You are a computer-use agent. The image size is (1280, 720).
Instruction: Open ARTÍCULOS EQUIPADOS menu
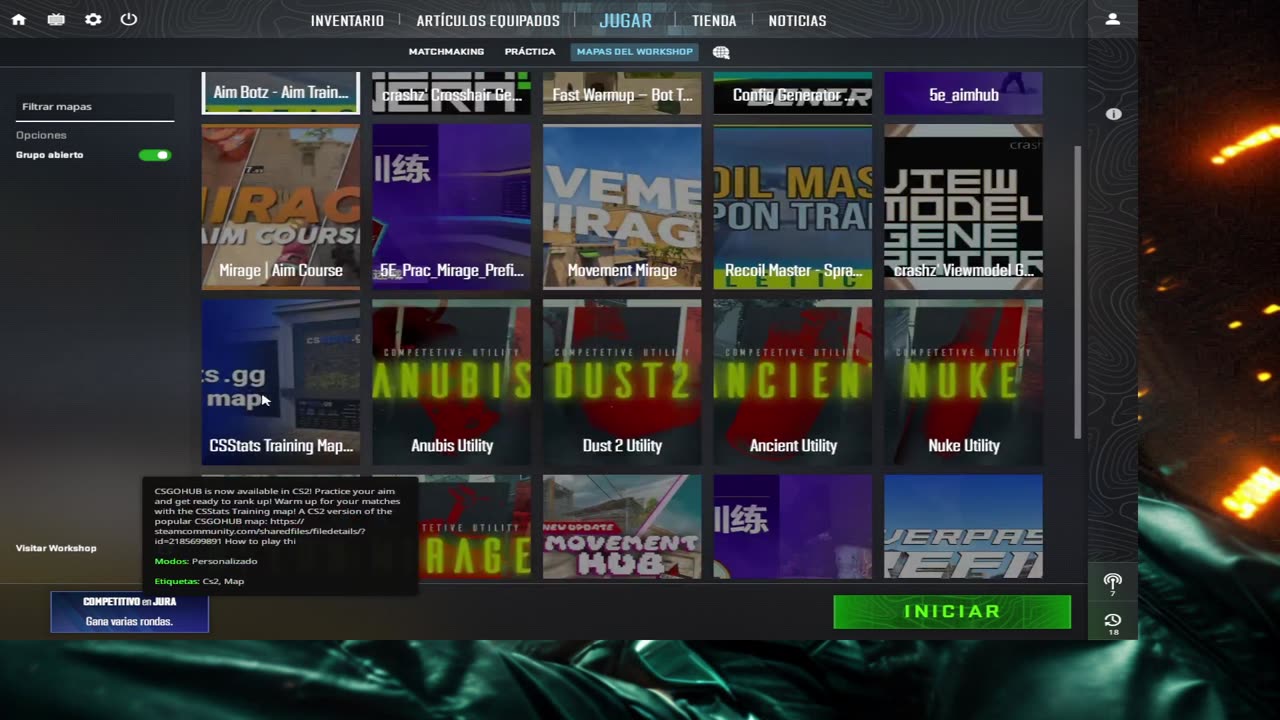click(x=488, y=21)
